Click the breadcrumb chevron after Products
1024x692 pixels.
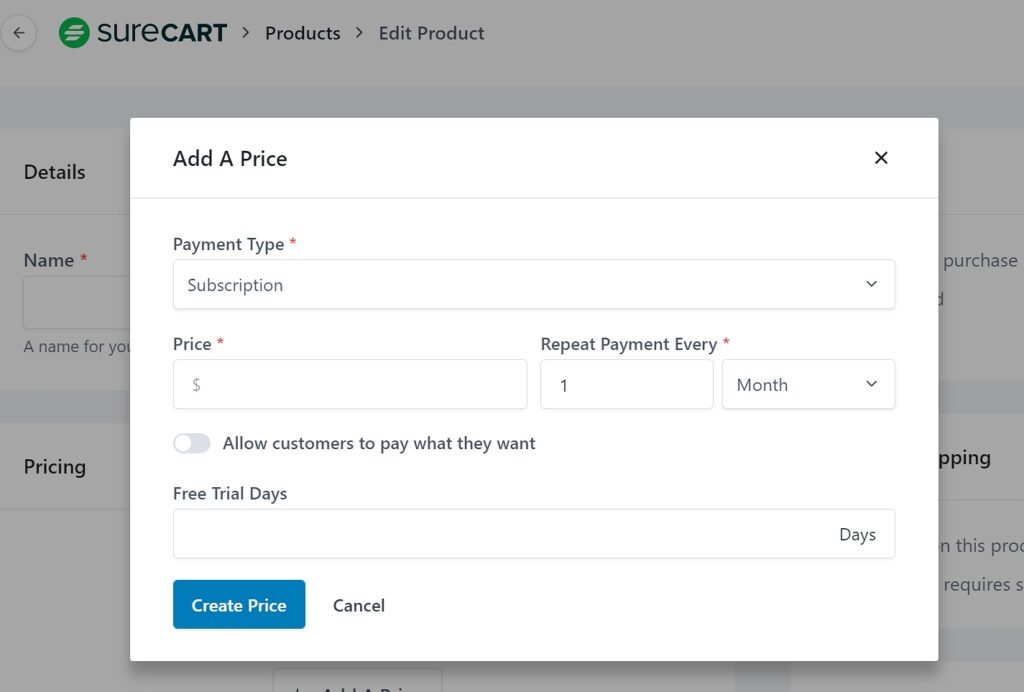coord(359,33)
